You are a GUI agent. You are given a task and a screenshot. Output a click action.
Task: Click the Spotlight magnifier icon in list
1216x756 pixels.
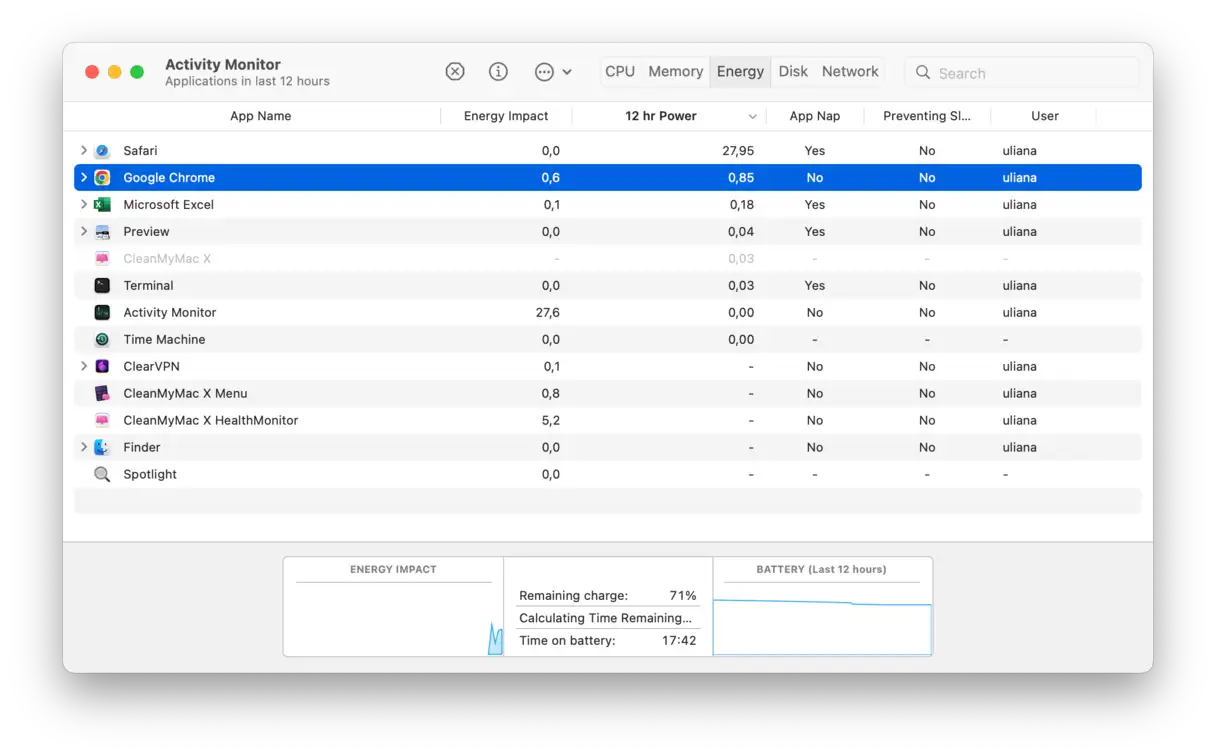[x=102, y=475]
